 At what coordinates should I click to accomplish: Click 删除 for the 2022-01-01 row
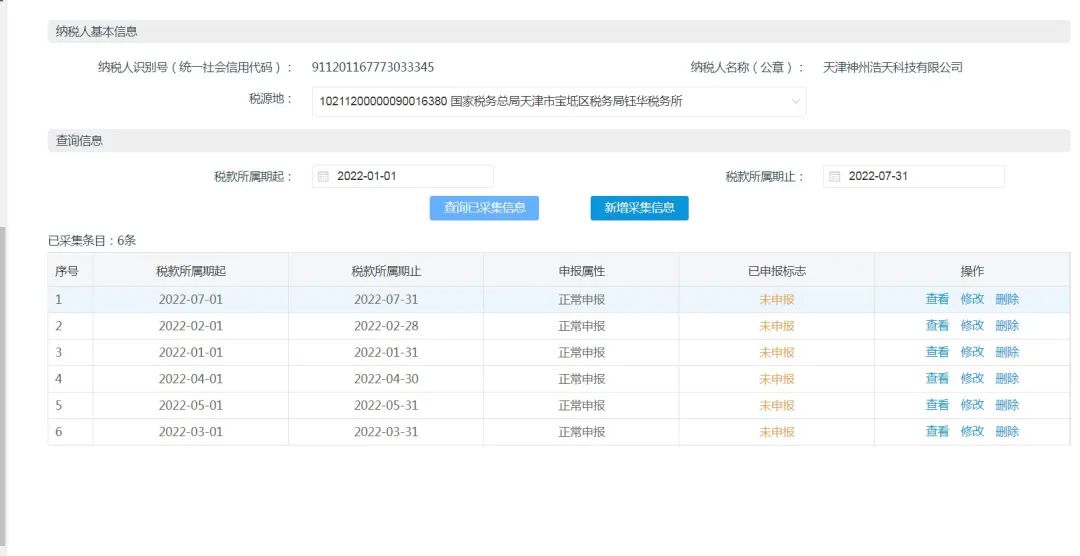click(1007, 352)
